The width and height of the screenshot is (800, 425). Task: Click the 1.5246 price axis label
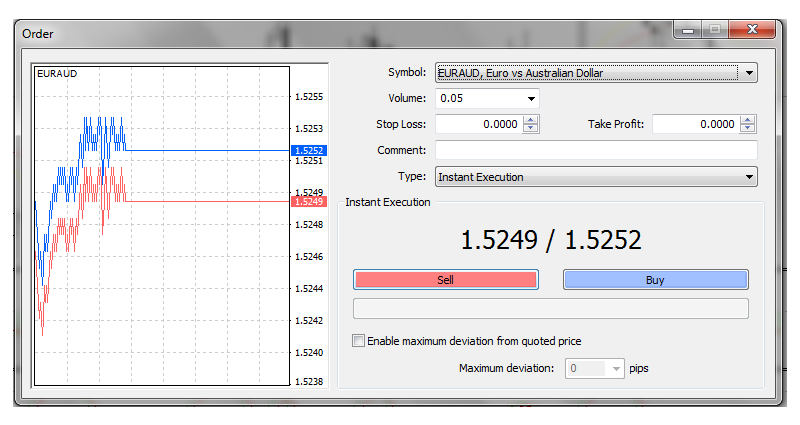pos(309,256)
